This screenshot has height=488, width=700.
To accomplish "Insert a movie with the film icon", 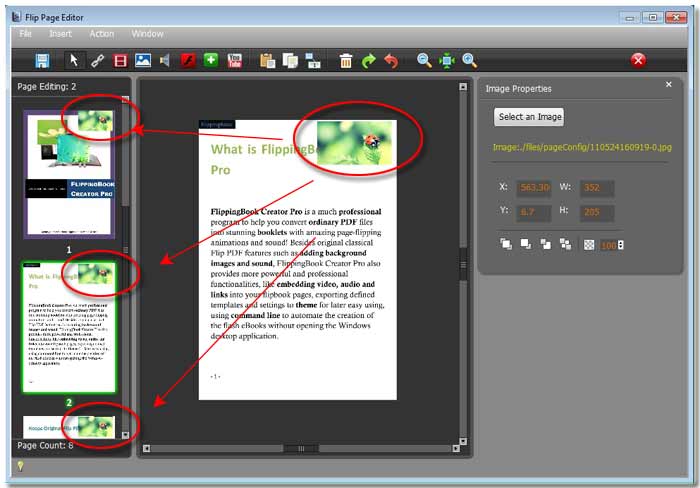I will point(120,60).
